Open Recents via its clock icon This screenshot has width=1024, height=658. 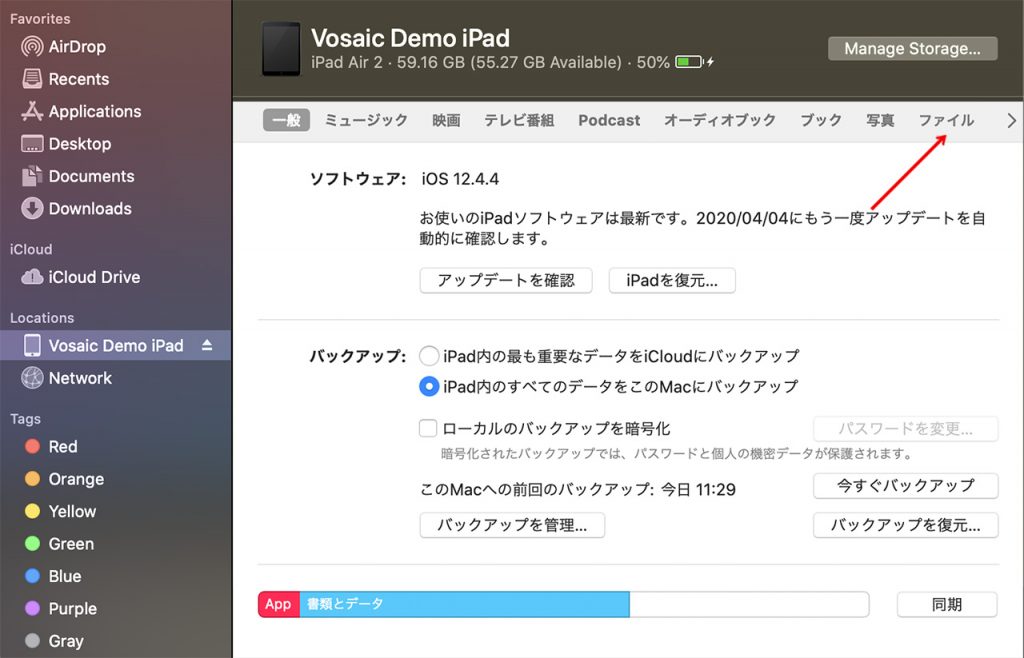32,79
